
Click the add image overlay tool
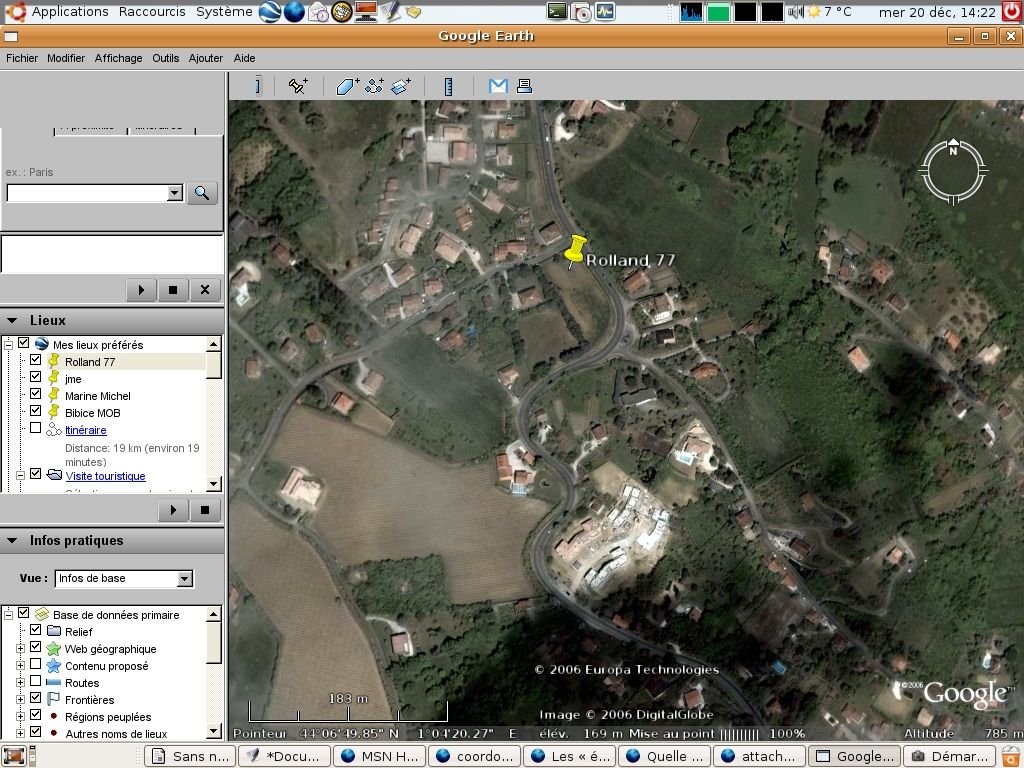point(401,86)
